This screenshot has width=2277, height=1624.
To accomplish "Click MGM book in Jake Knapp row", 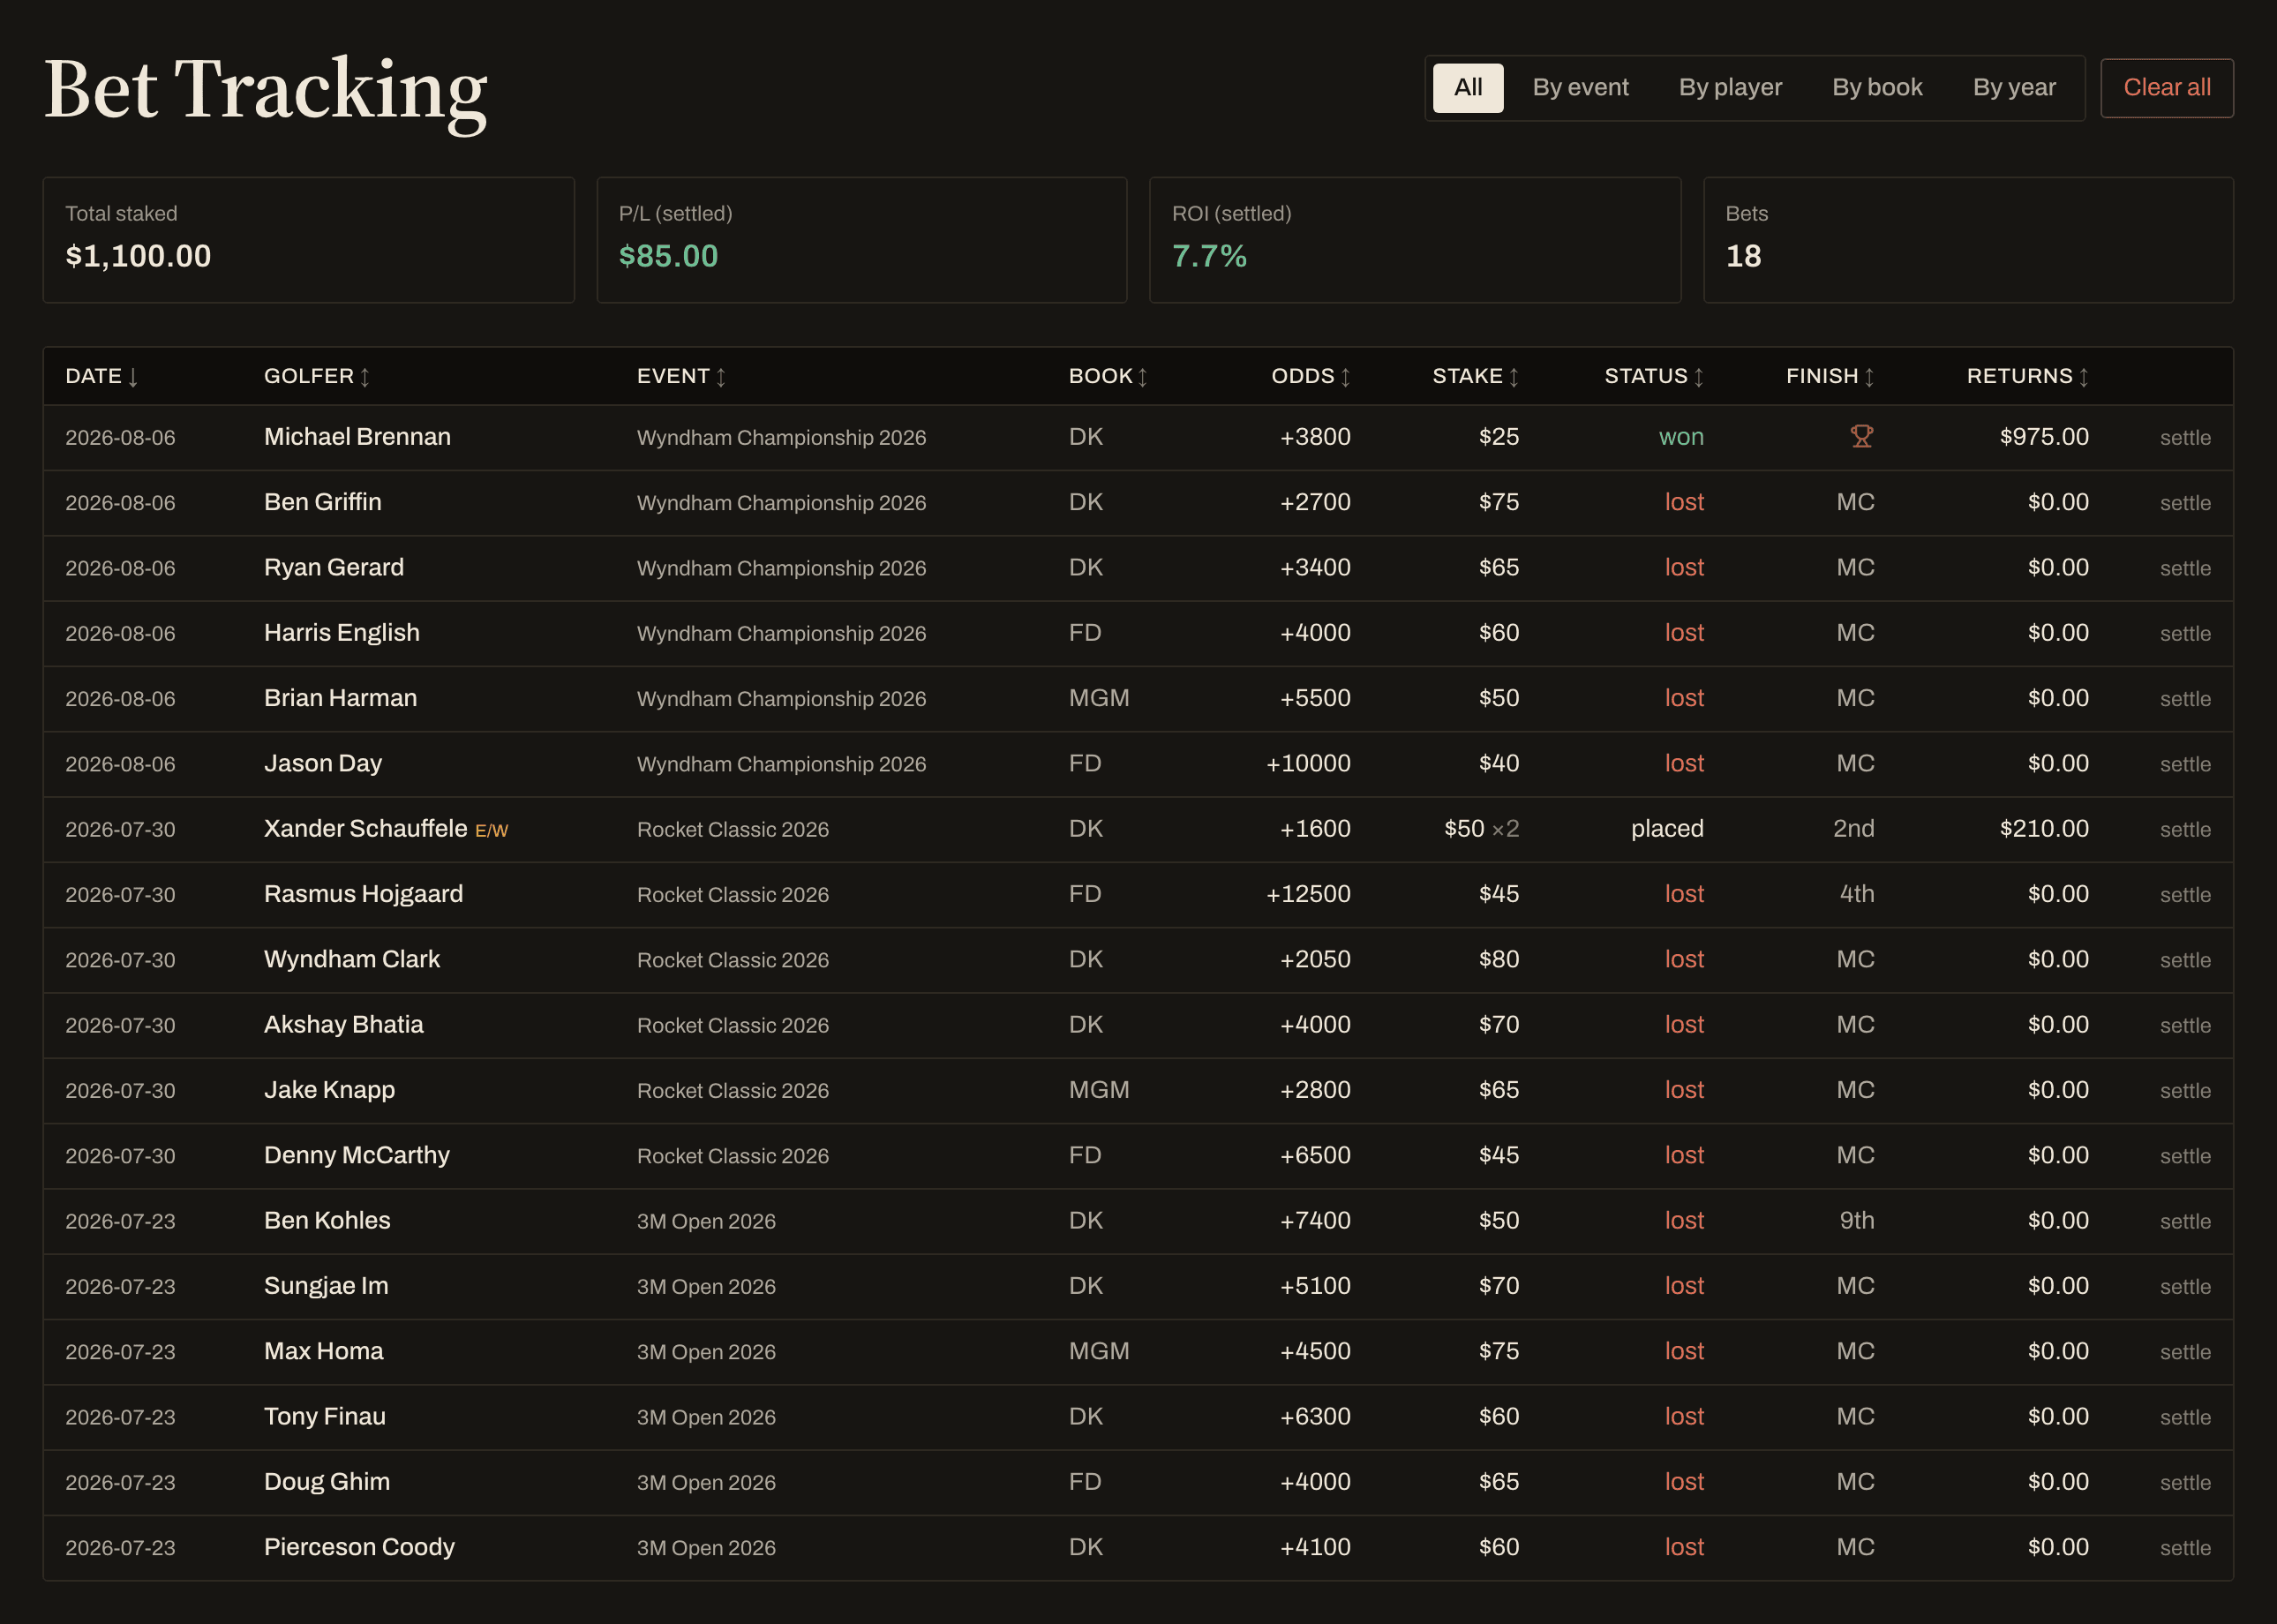I will (x=1098, y=1090).
